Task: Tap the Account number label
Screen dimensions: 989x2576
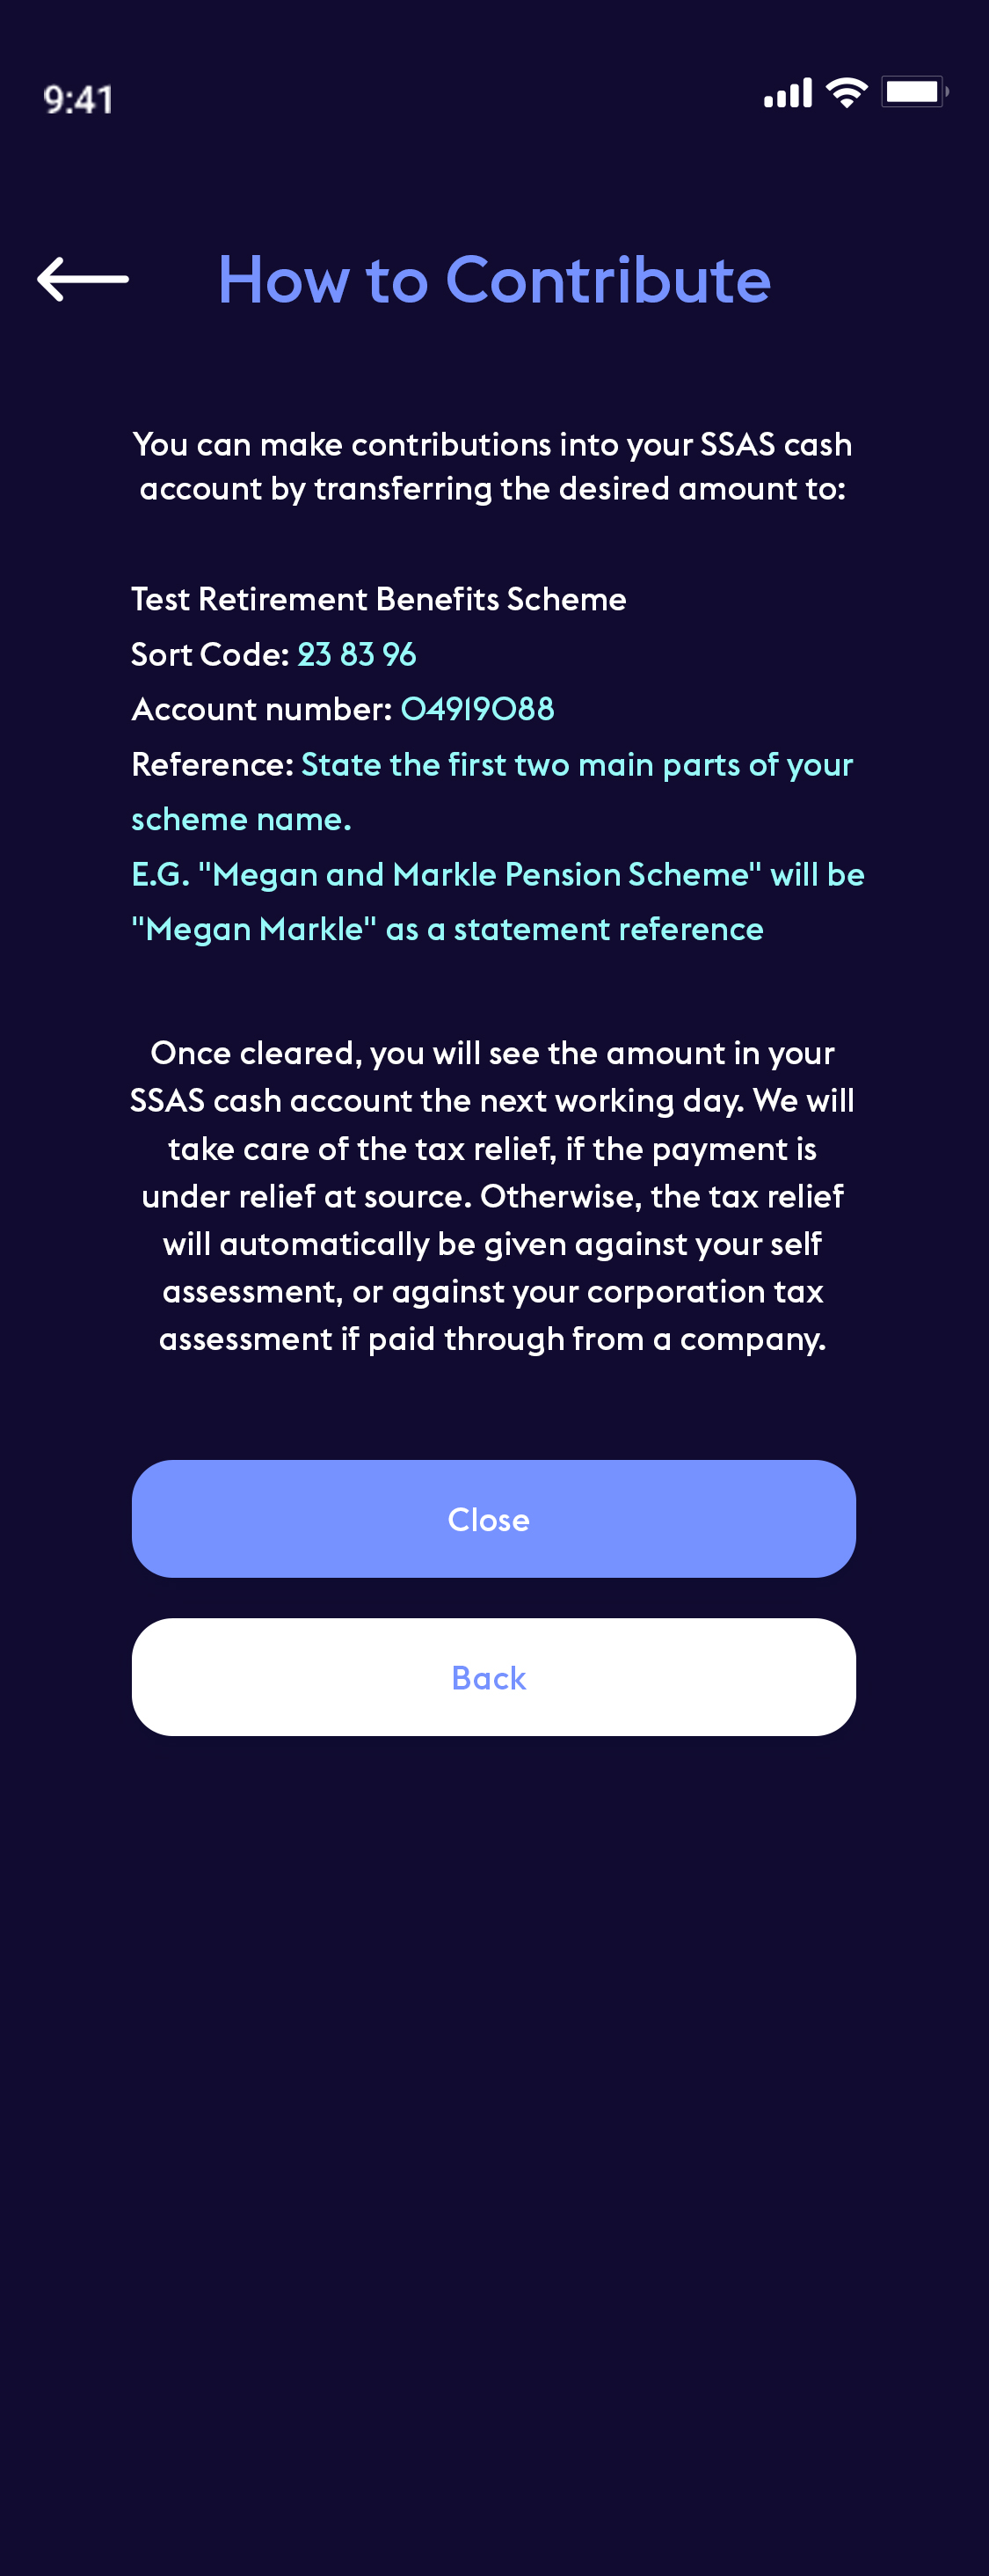Action: point(261,709)
